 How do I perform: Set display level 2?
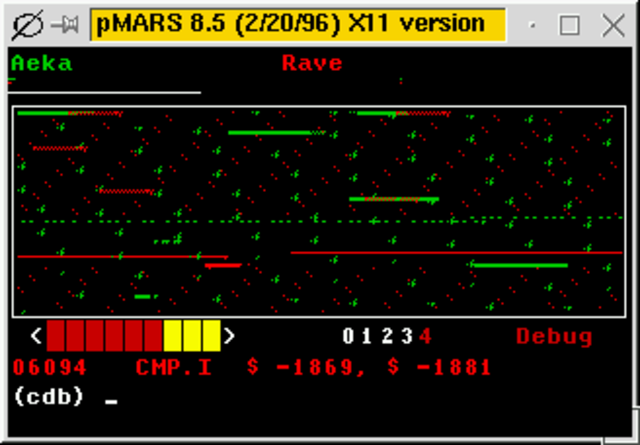[x=387, y=336]
